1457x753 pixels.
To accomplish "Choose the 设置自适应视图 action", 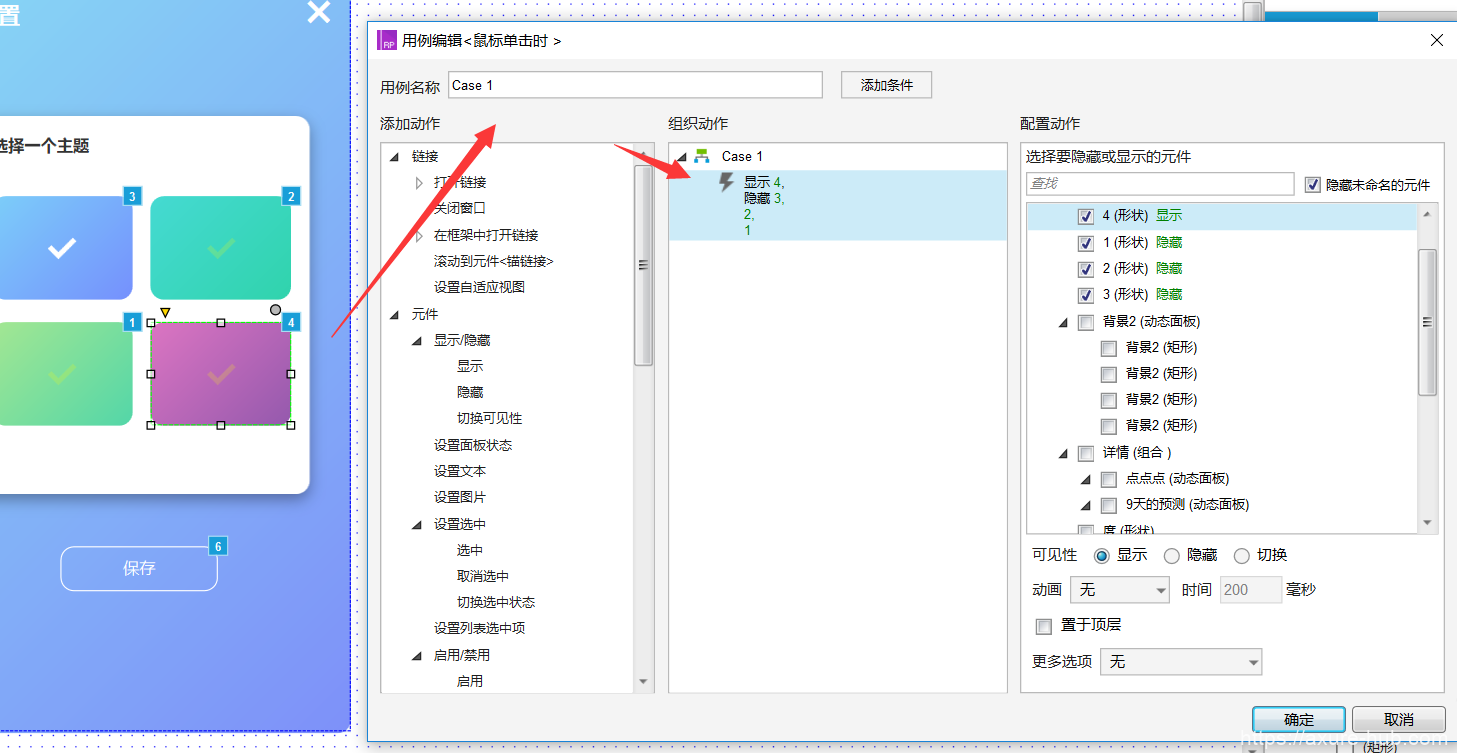I will (x=479, y=287).
